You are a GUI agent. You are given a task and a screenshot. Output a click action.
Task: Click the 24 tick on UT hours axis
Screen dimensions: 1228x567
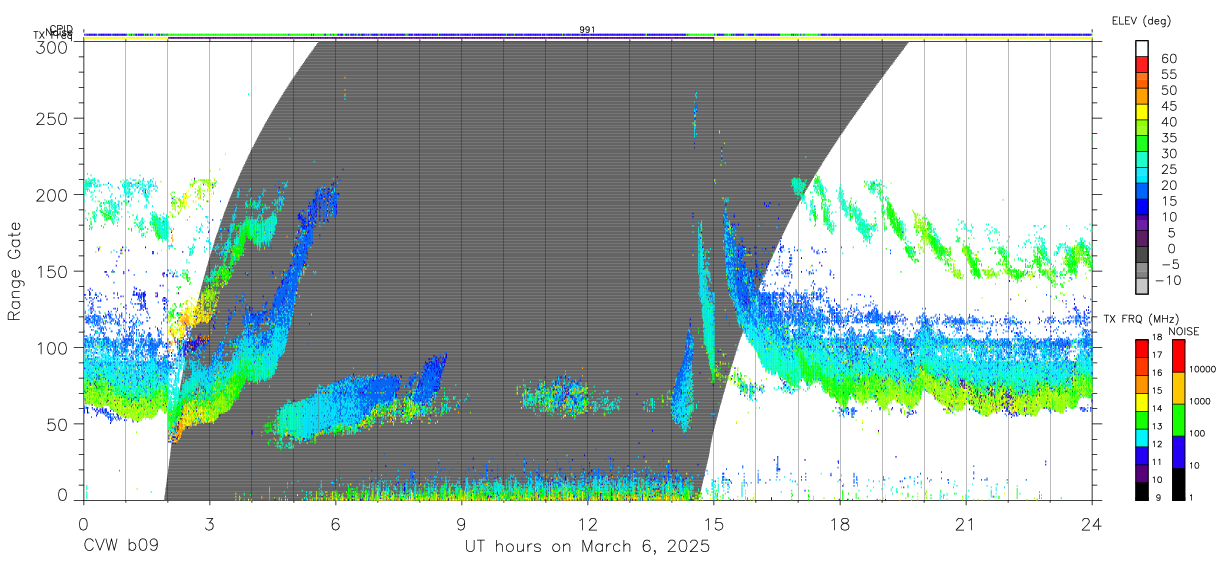1092,525
